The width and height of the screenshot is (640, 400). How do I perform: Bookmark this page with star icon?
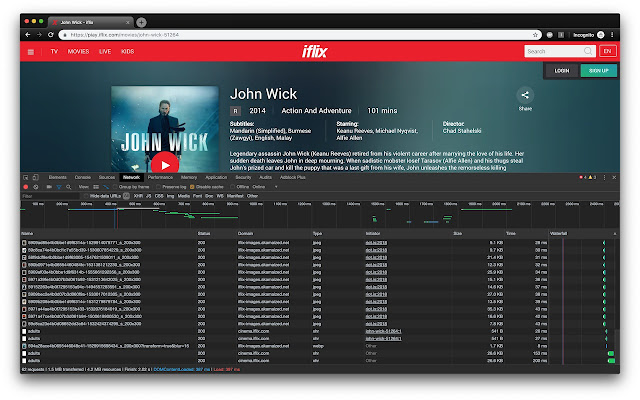535,35
